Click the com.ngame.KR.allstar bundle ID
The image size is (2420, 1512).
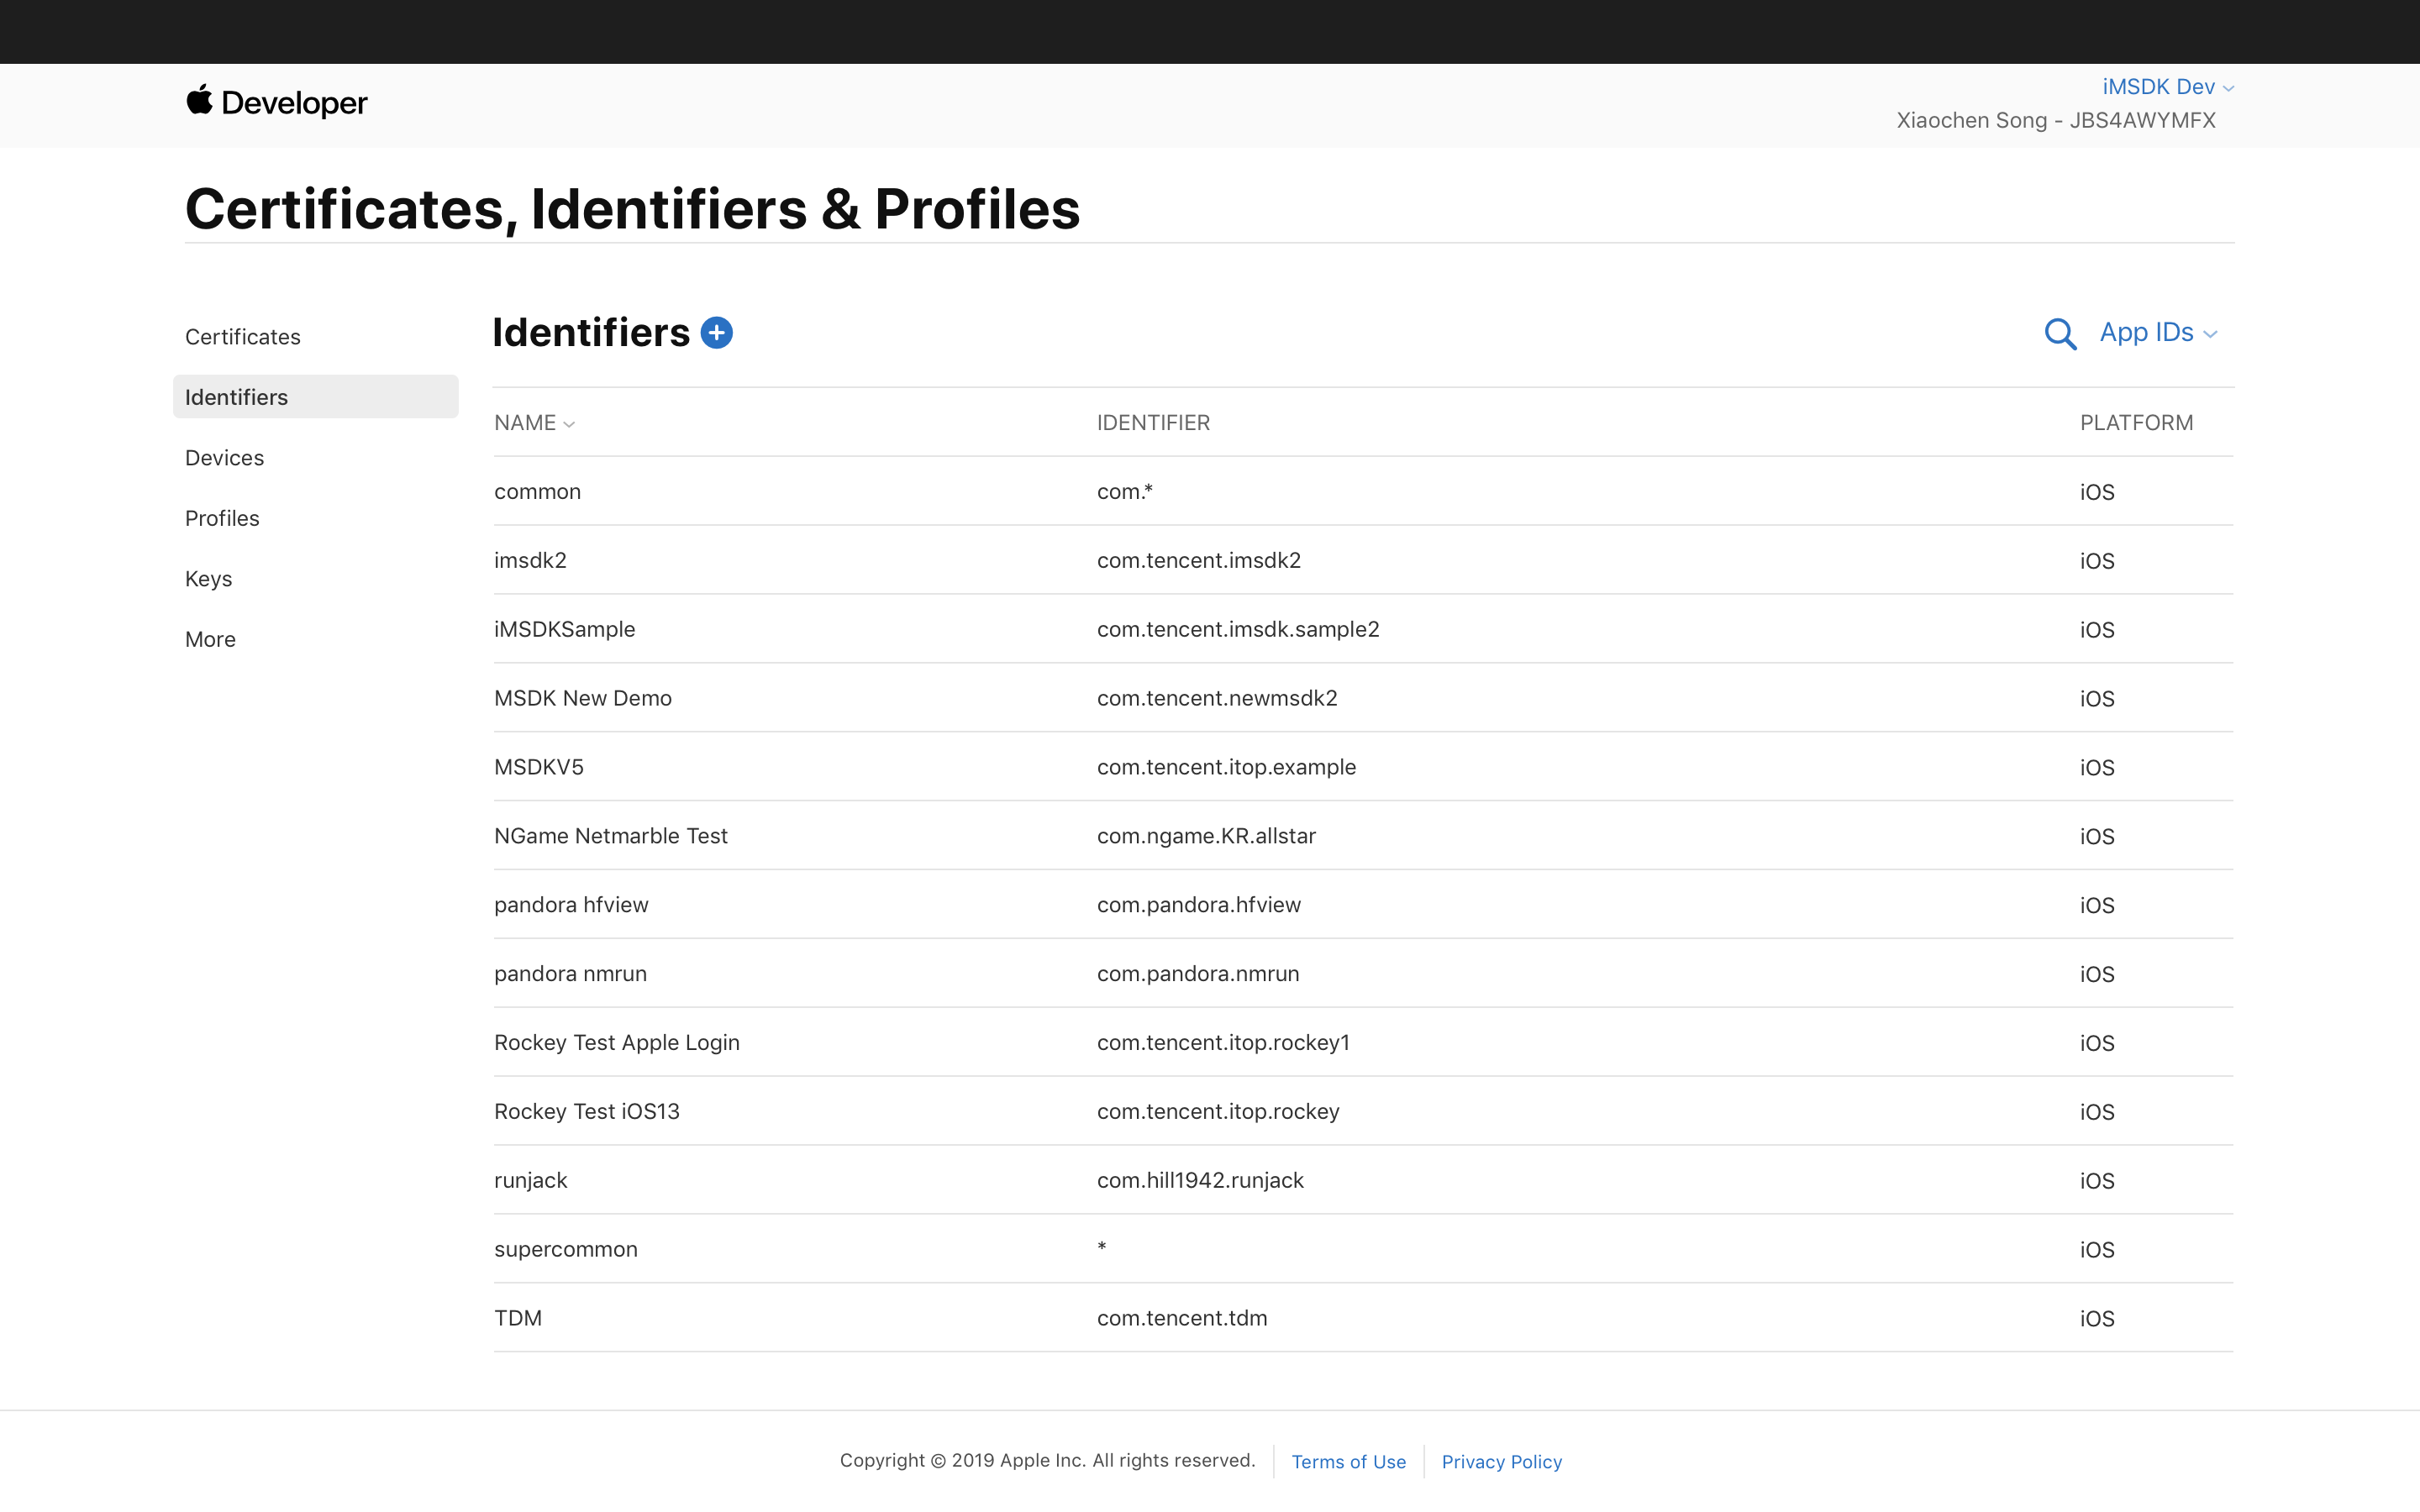[1206, 836]
